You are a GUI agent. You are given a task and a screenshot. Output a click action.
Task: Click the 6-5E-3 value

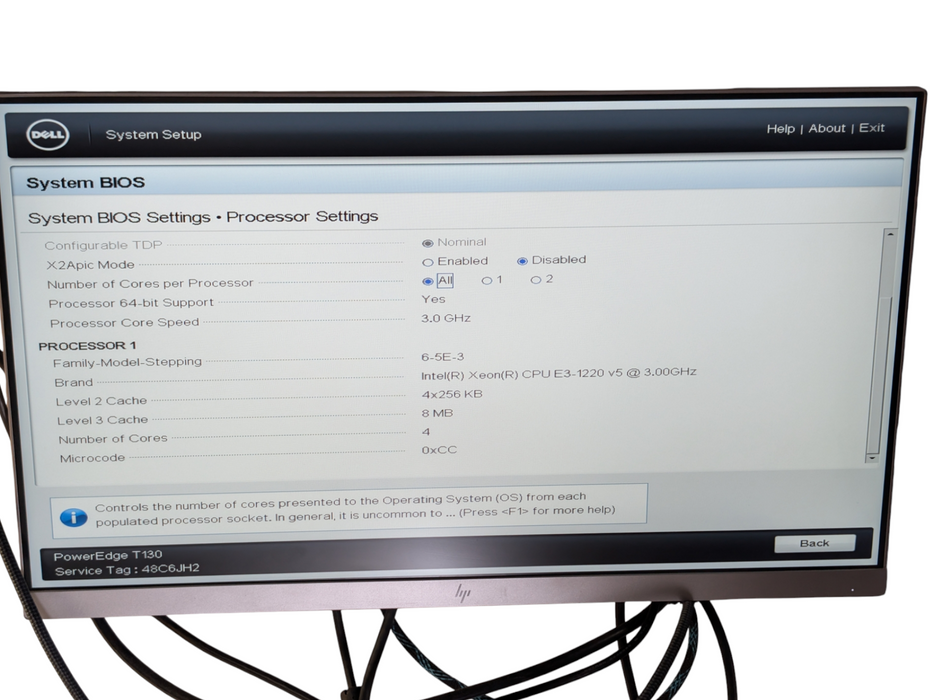[442, 357]
